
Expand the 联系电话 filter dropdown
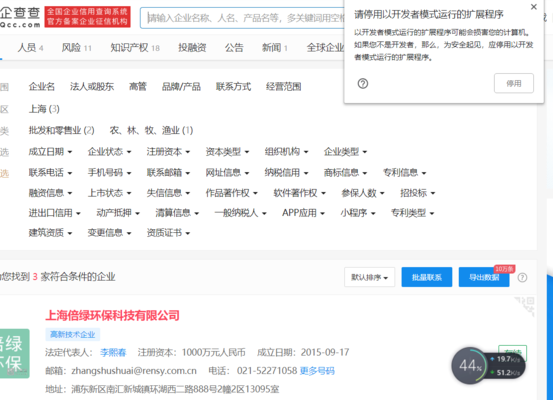coord(50,172)
